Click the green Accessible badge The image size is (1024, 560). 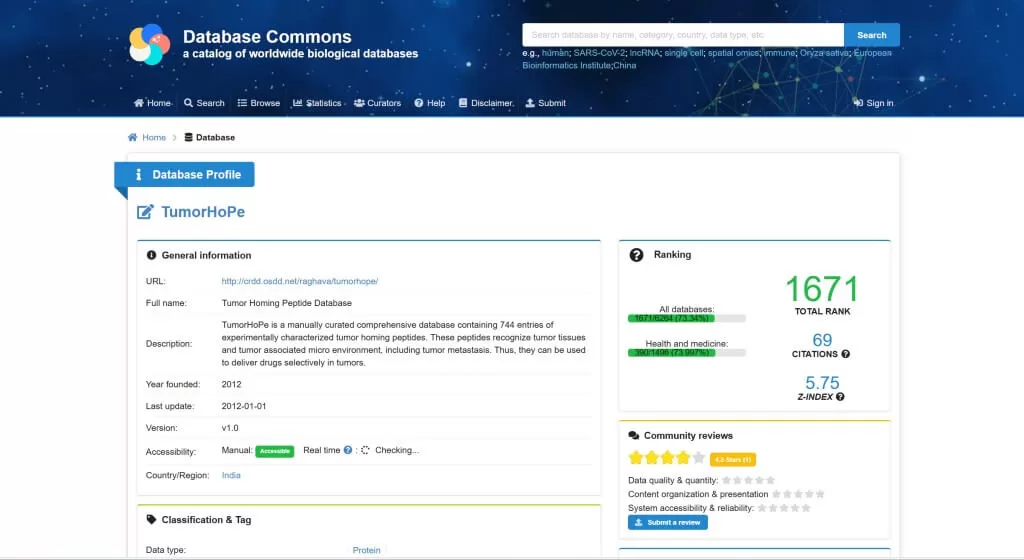tap(274, 451)
